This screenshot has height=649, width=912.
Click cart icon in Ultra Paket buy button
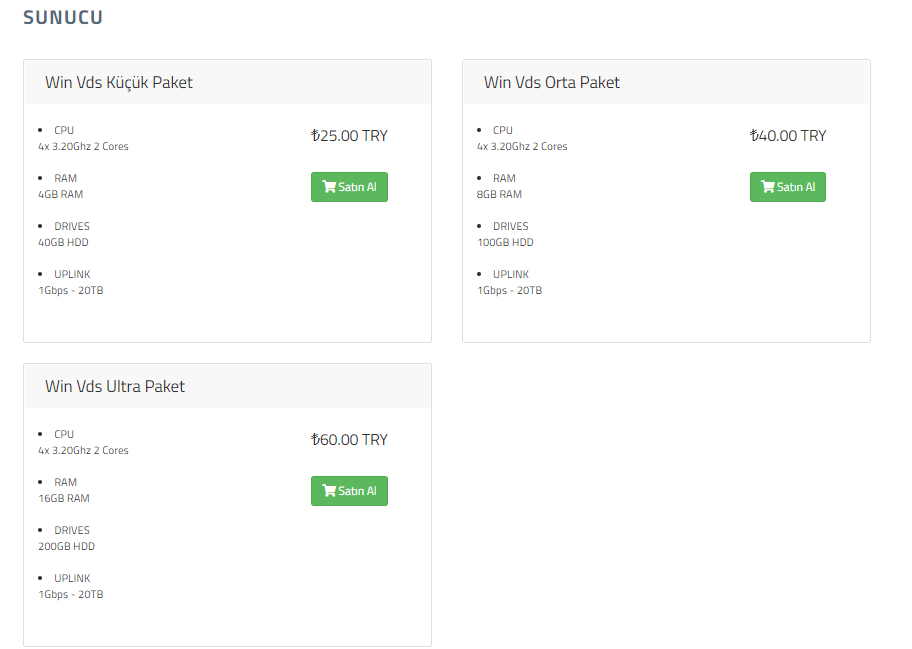329,491
